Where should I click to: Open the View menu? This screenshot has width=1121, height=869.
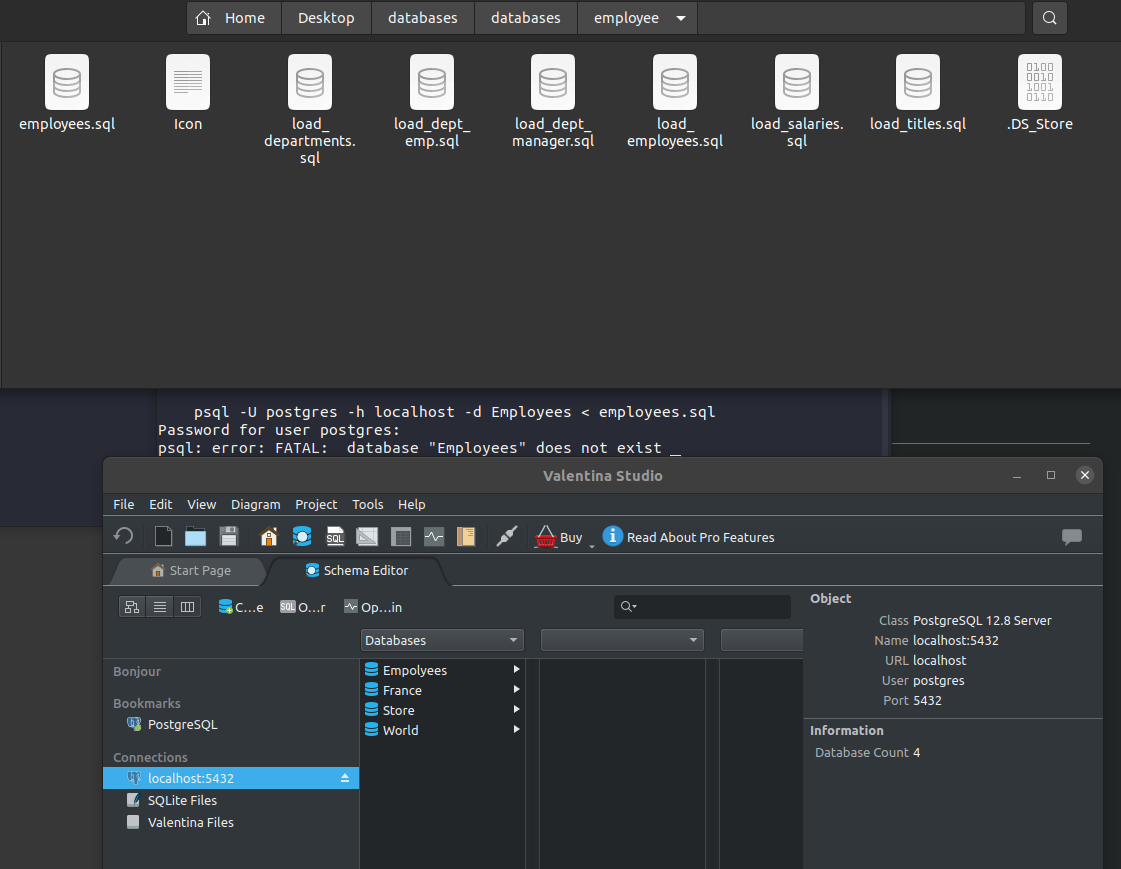tap(202, 505)
